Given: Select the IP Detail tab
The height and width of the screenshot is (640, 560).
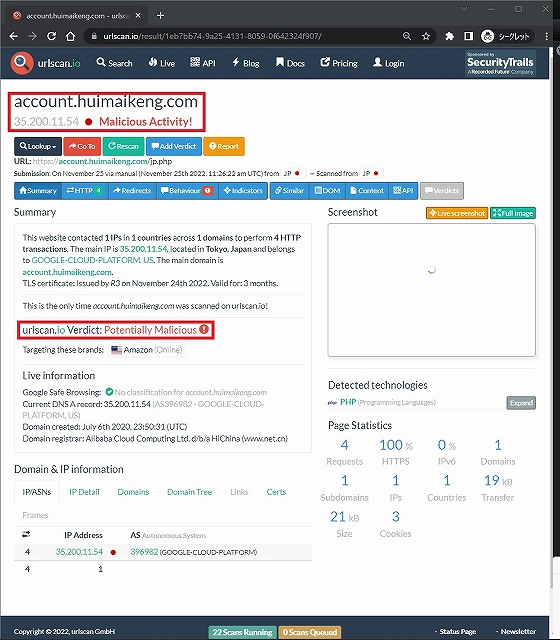Looking at the screenshot, I should [84, 492].
